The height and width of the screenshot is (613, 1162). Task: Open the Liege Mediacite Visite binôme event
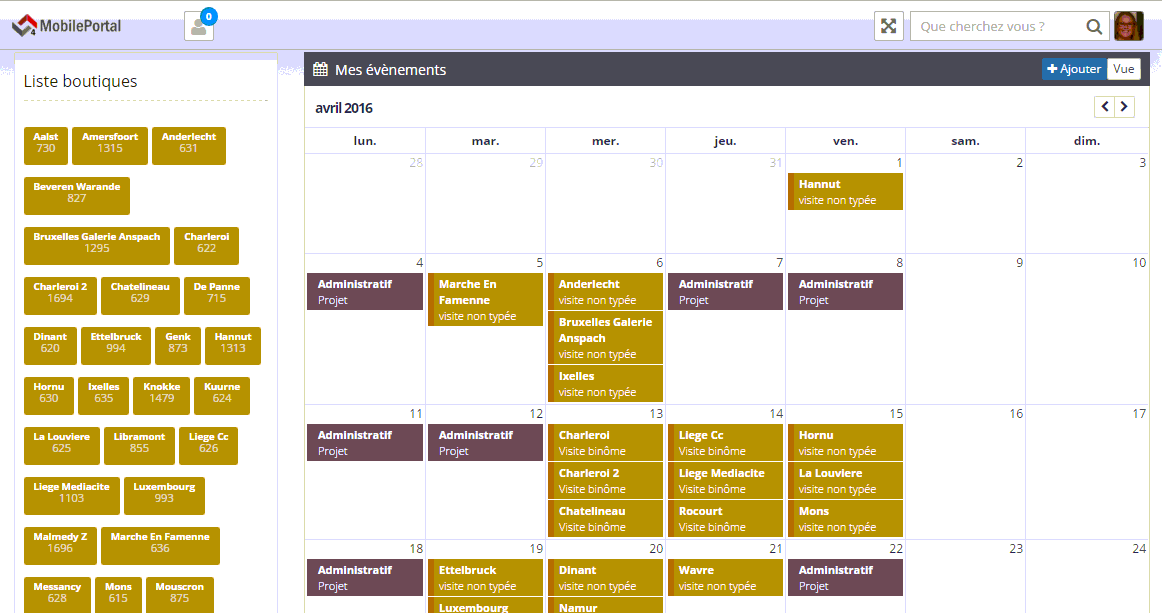[x=726, y=481]
